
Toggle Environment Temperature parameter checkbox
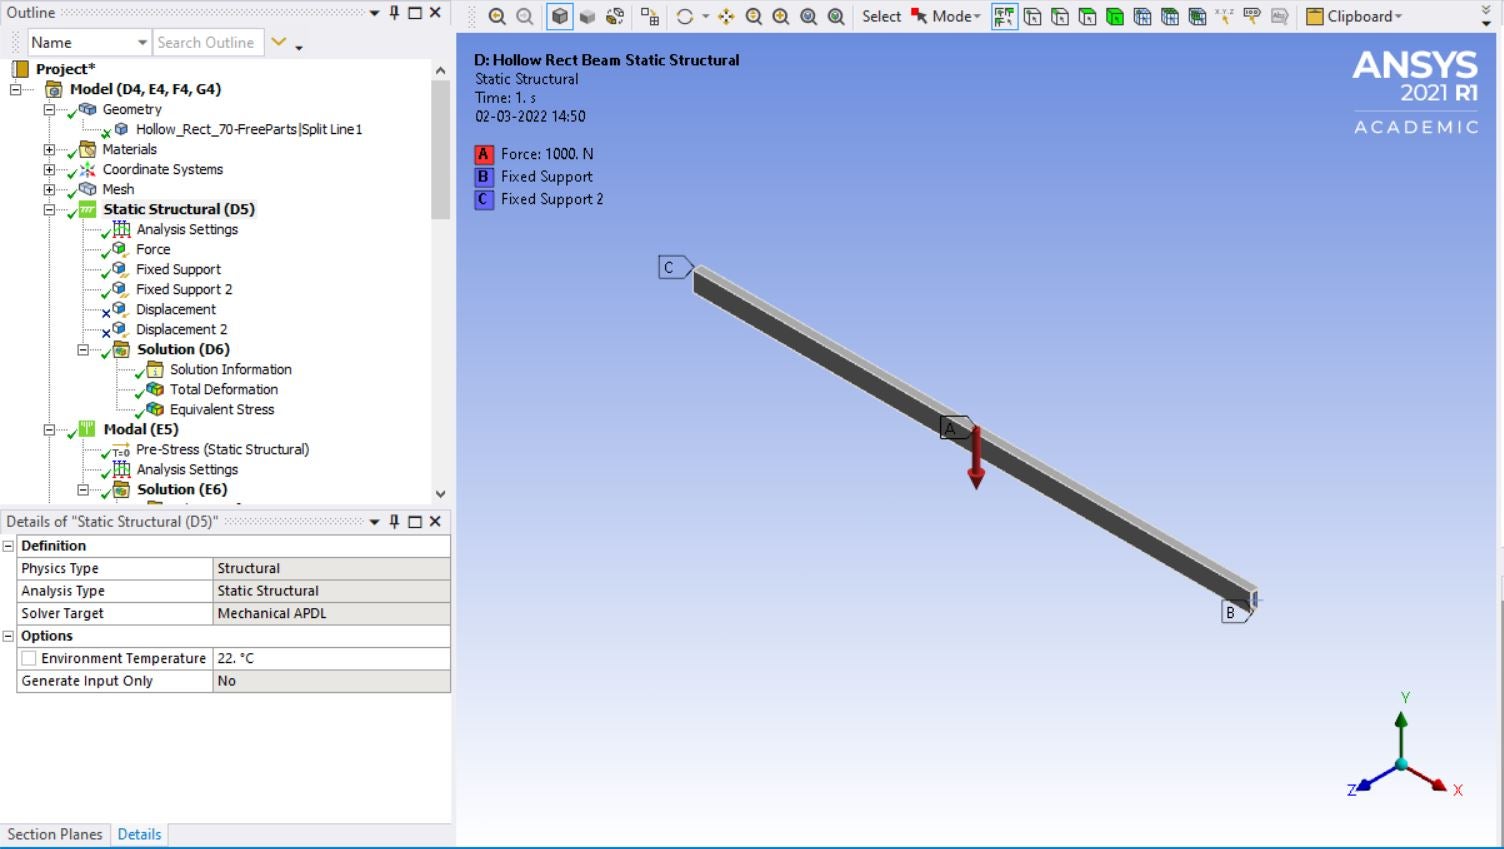click(x=29, y=658)
